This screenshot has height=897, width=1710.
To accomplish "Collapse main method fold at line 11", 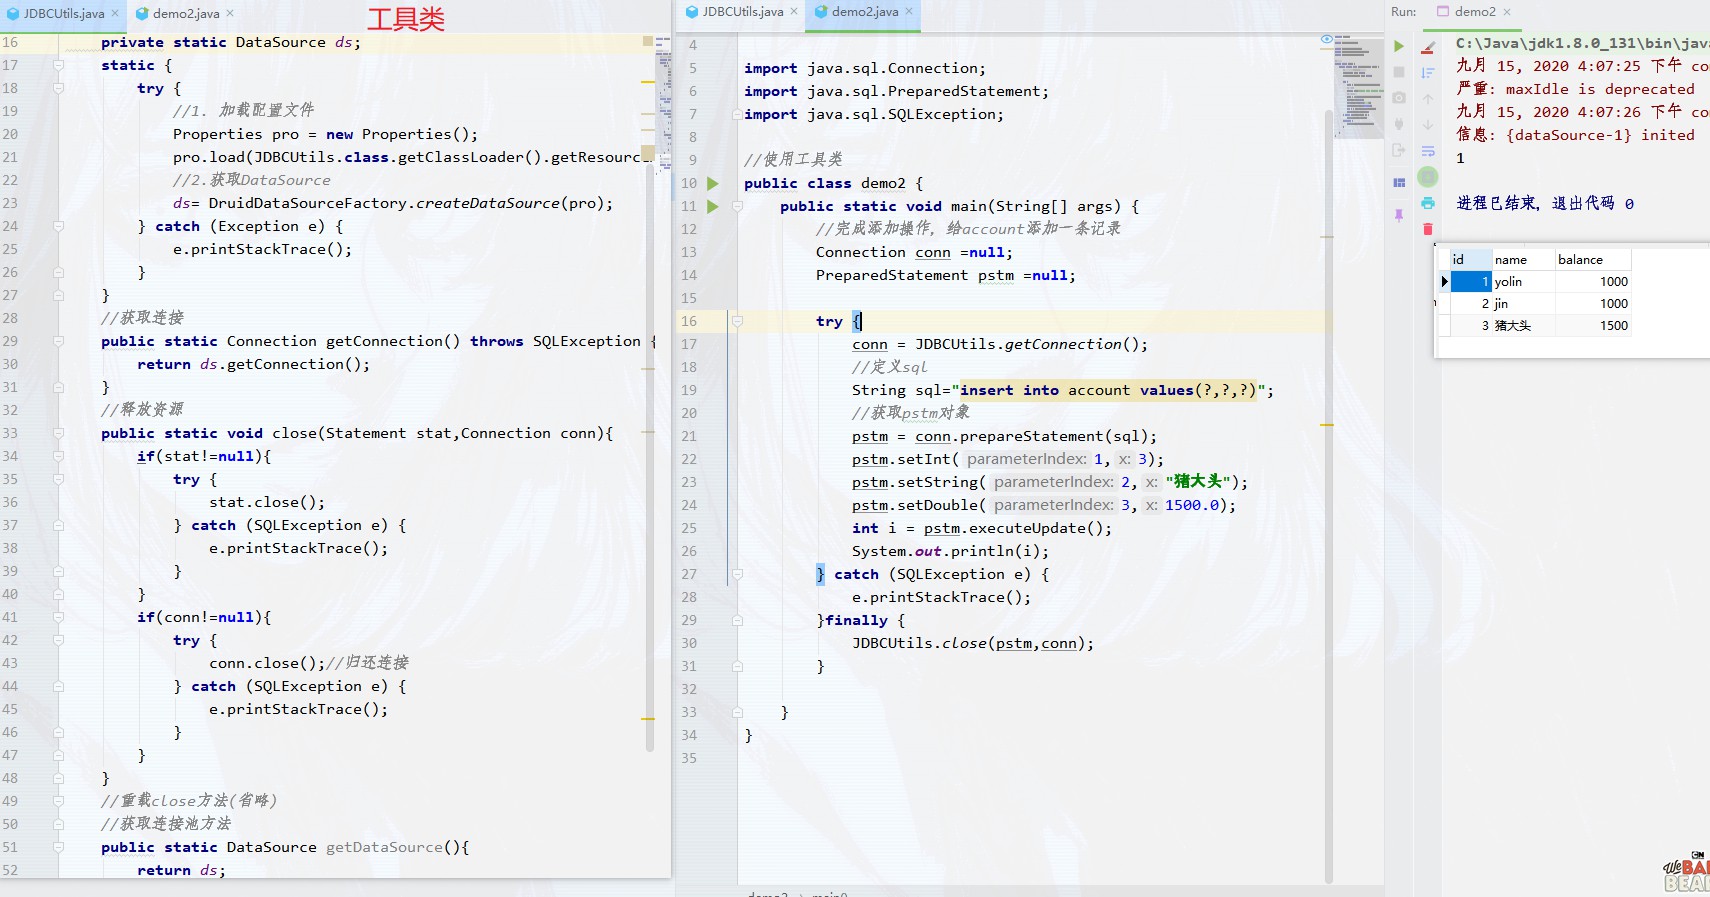I will 737,206.
